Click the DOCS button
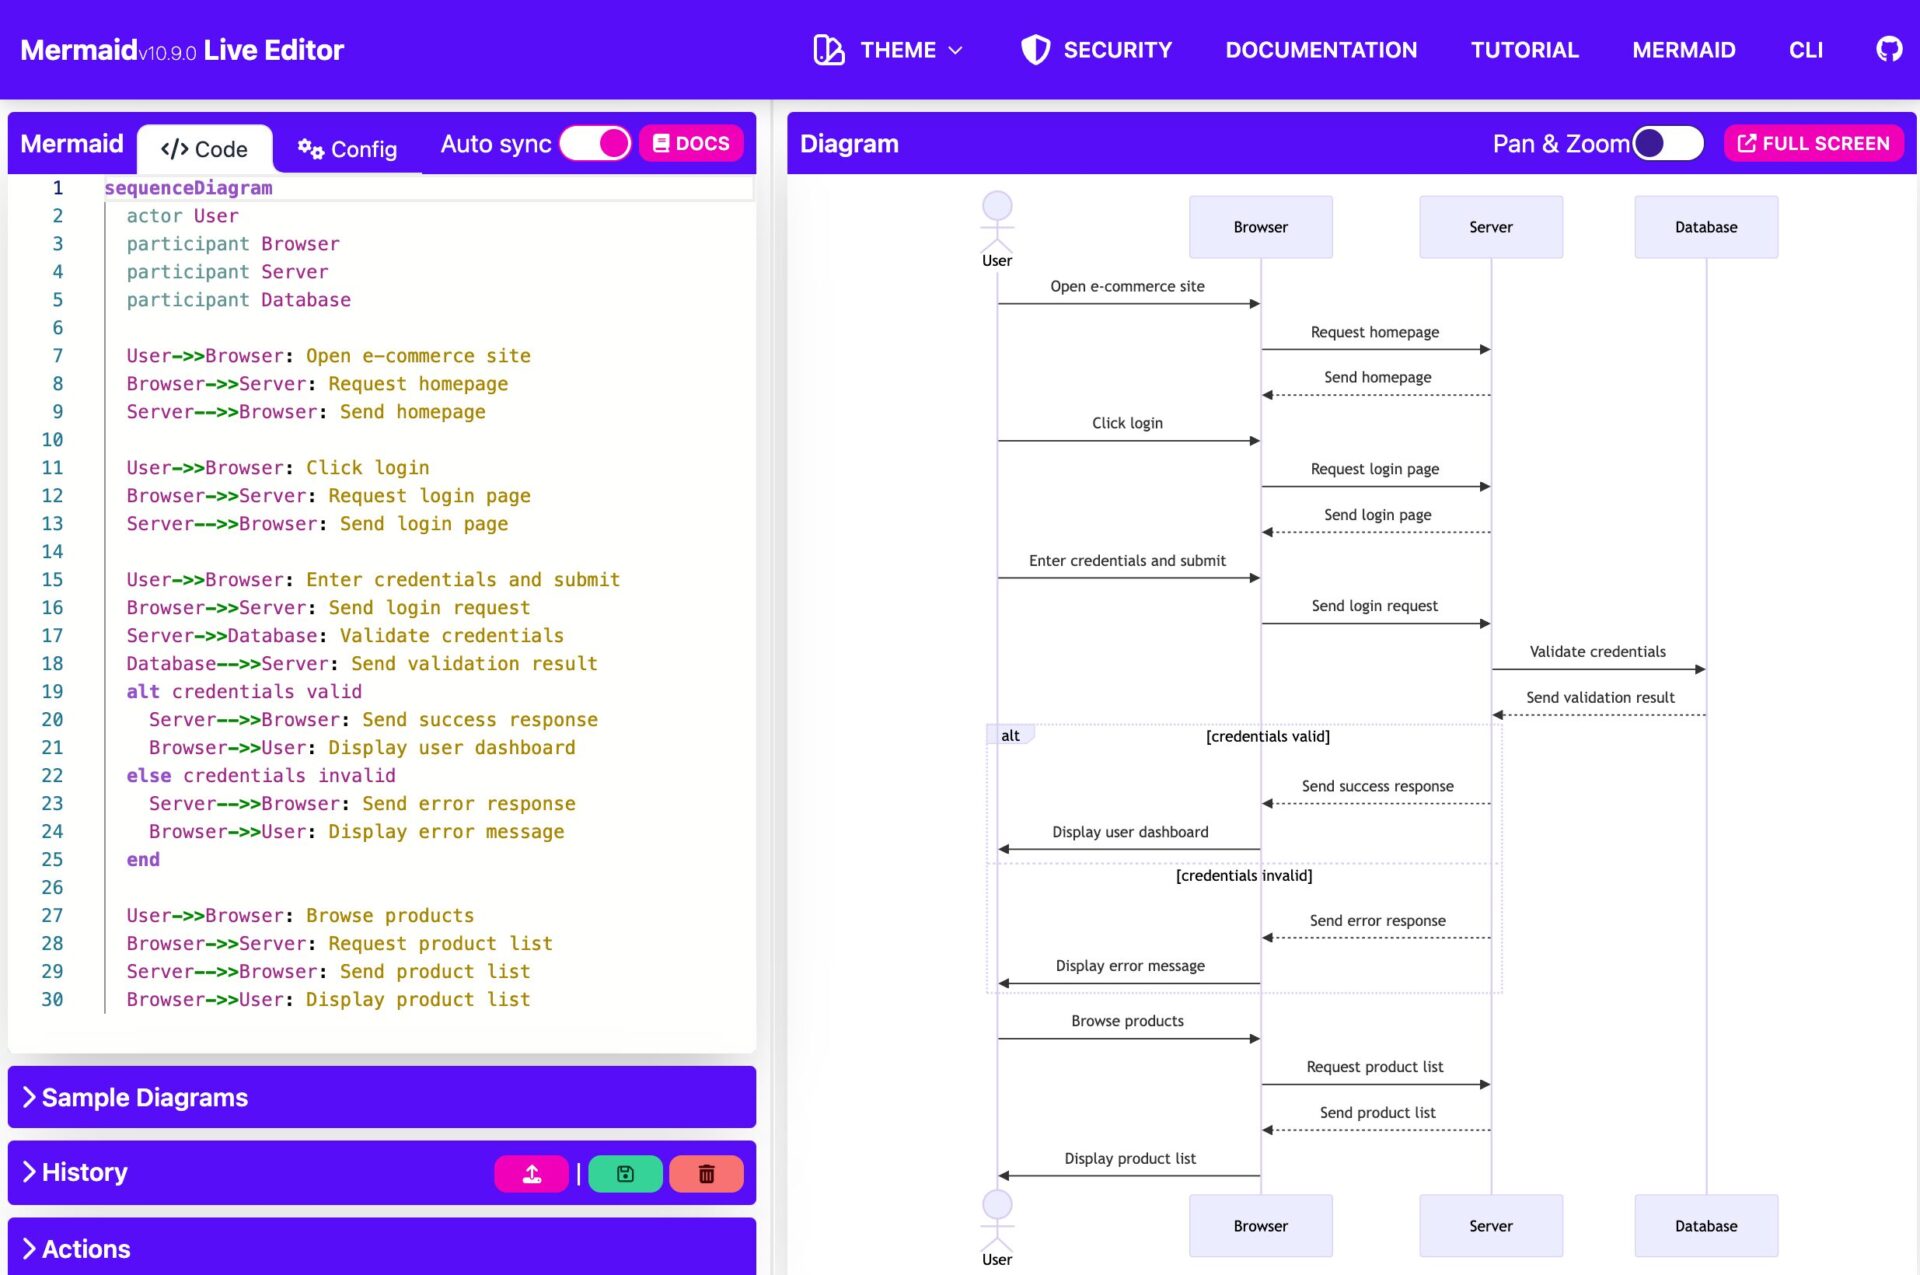The width and height of the screenshot is (1920, 1275). click(x=691, y=143)
